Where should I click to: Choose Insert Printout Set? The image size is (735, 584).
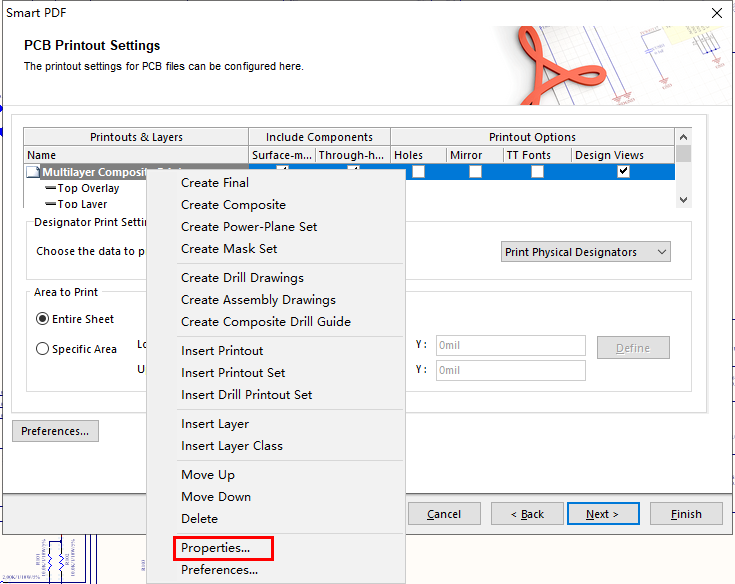233,373
